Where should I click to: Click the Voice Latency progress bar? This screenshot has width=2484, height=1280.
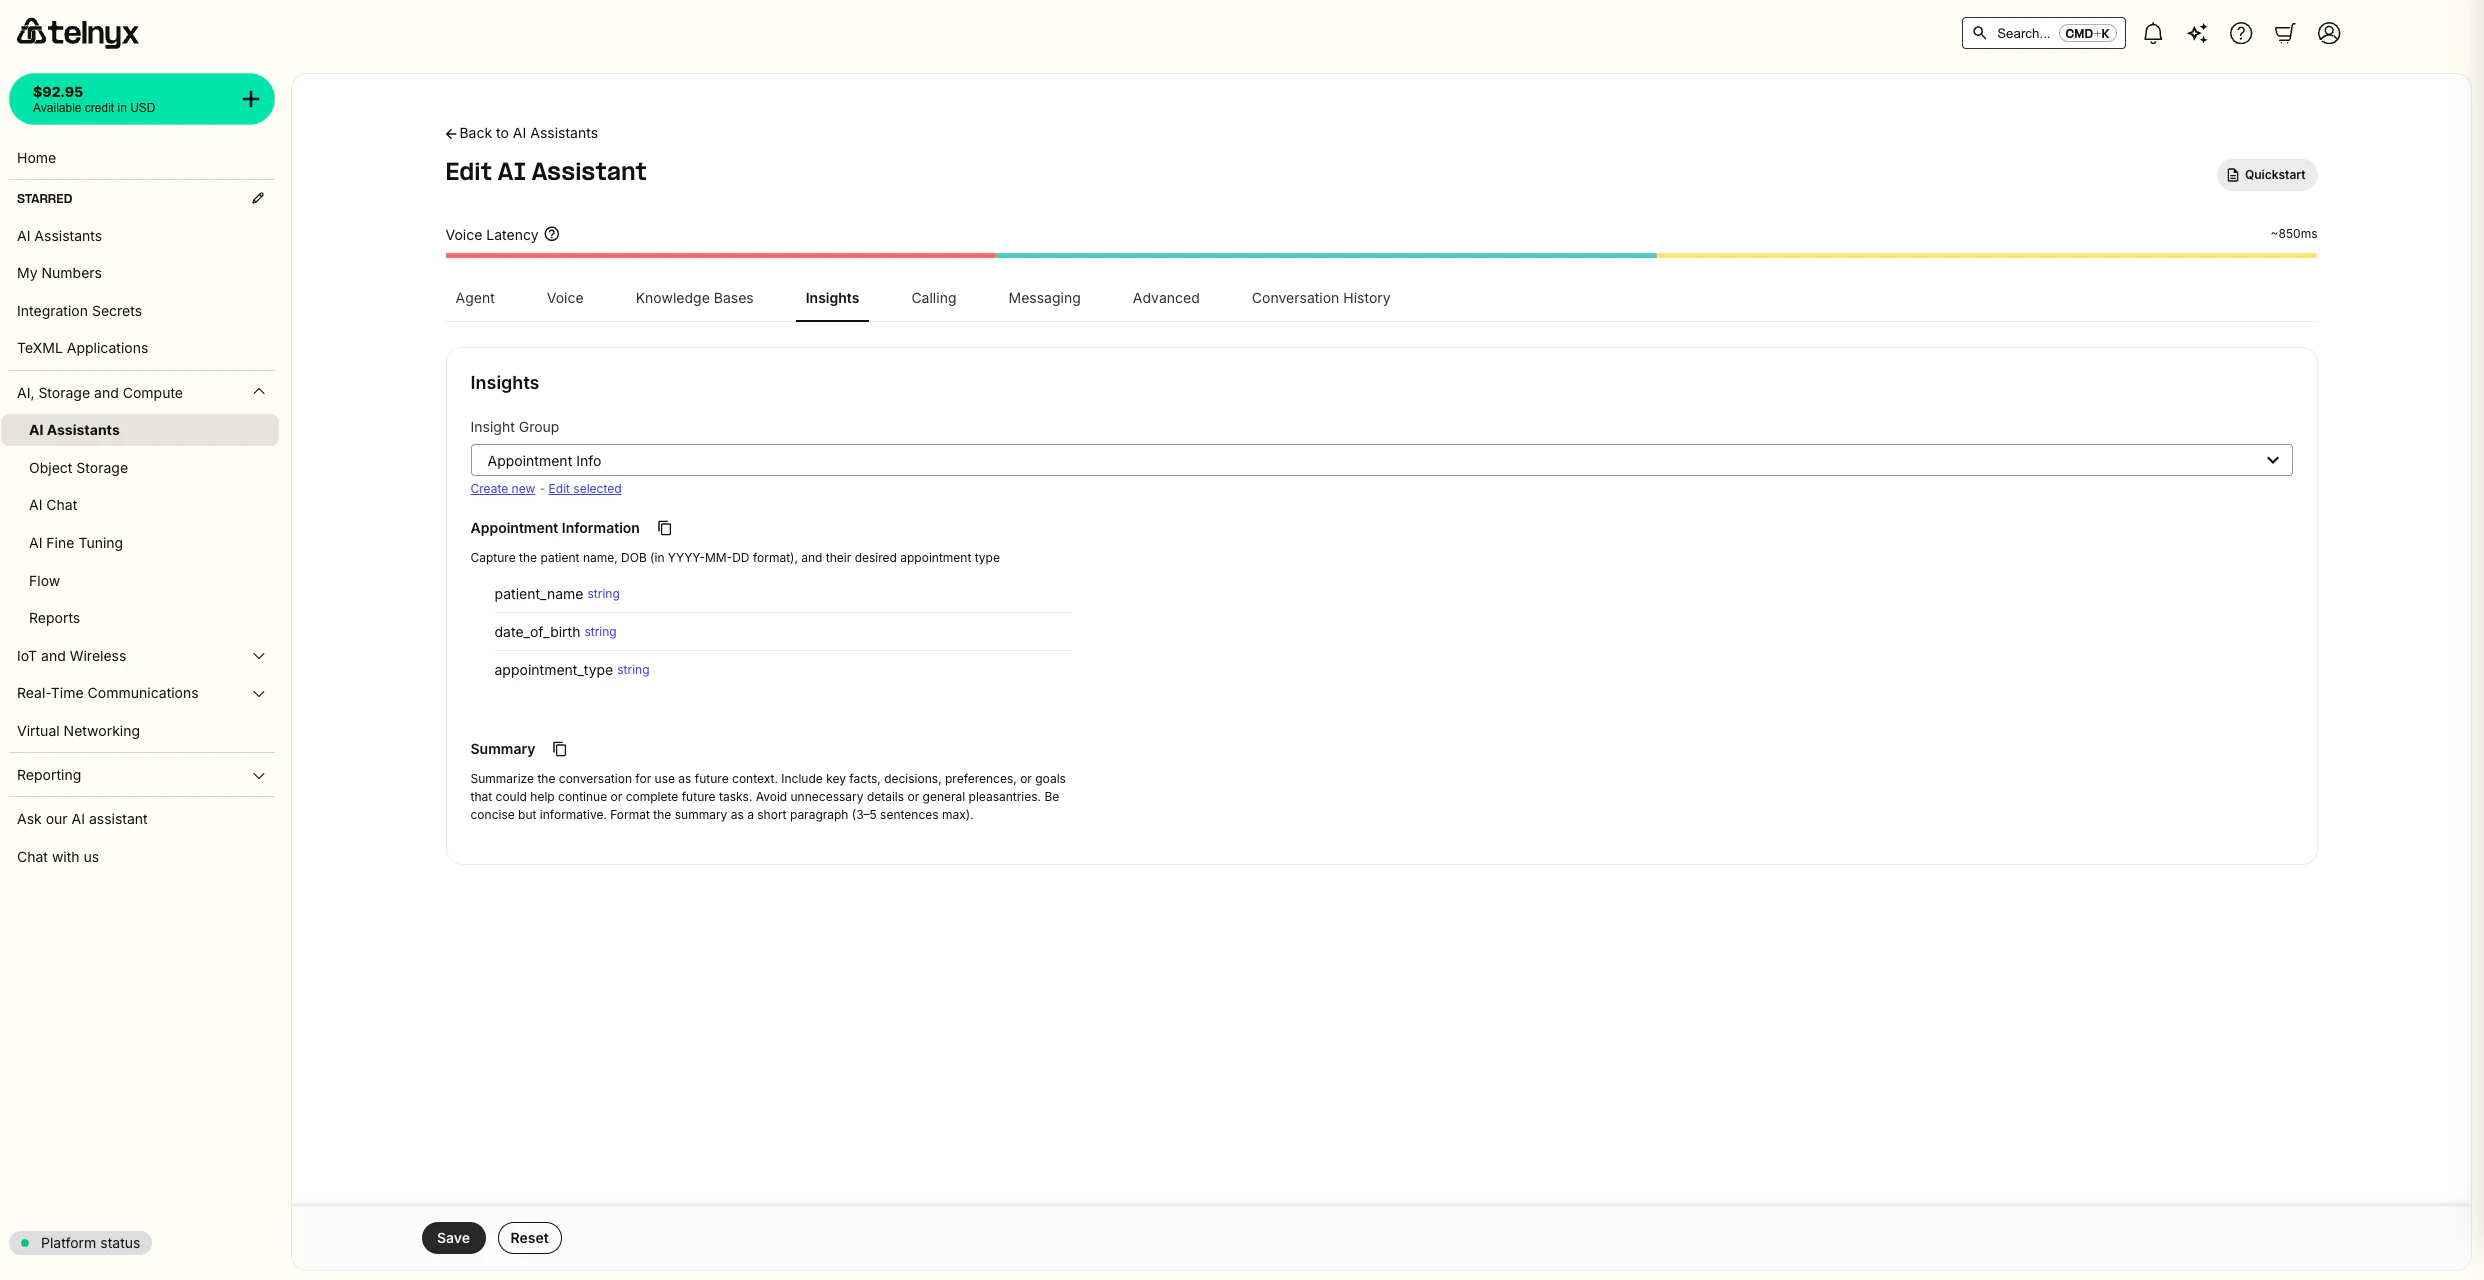point(1380,256)
